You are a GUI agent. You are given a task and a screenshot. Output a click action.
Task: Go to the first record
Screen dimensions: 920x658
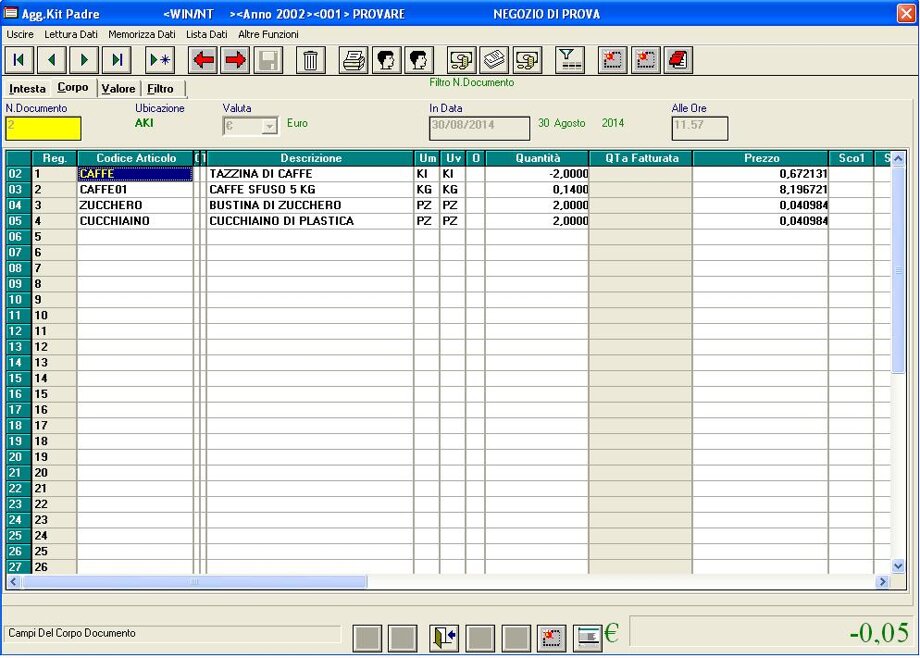pyautogui.click(x=19, y=60)
